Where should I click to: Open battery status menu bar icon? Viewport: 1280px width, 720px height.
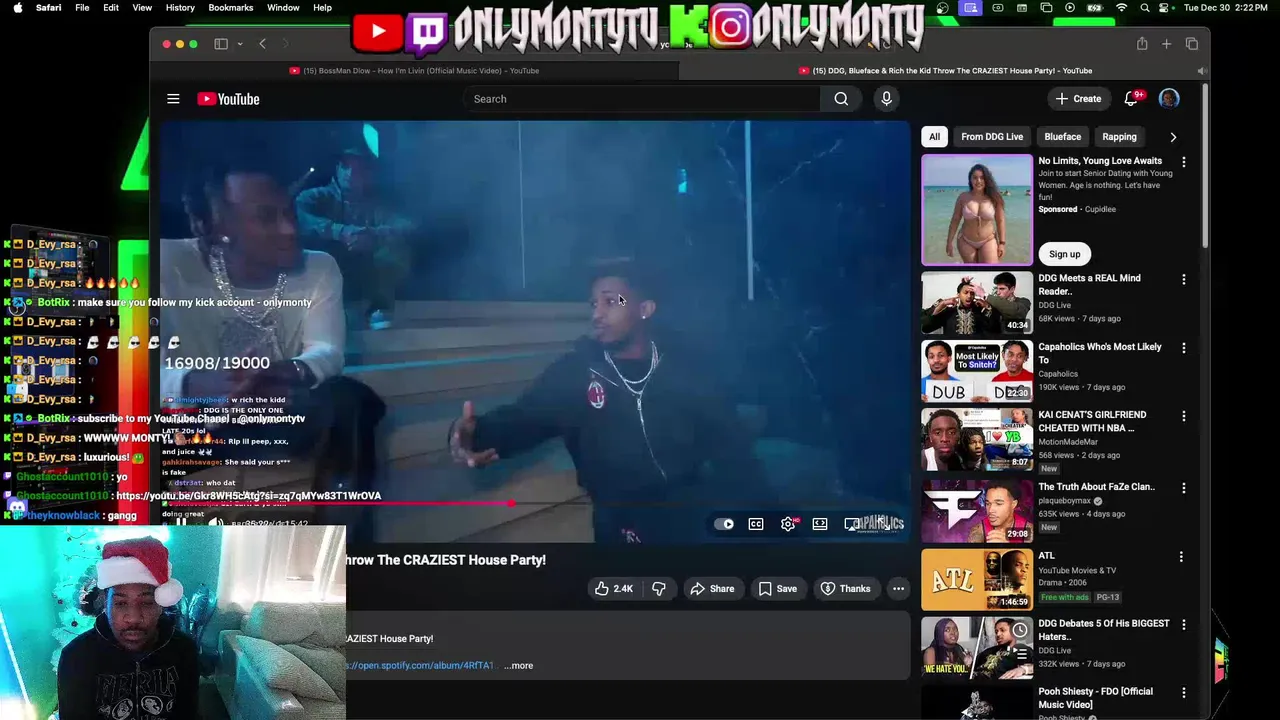coord(1095,8)
